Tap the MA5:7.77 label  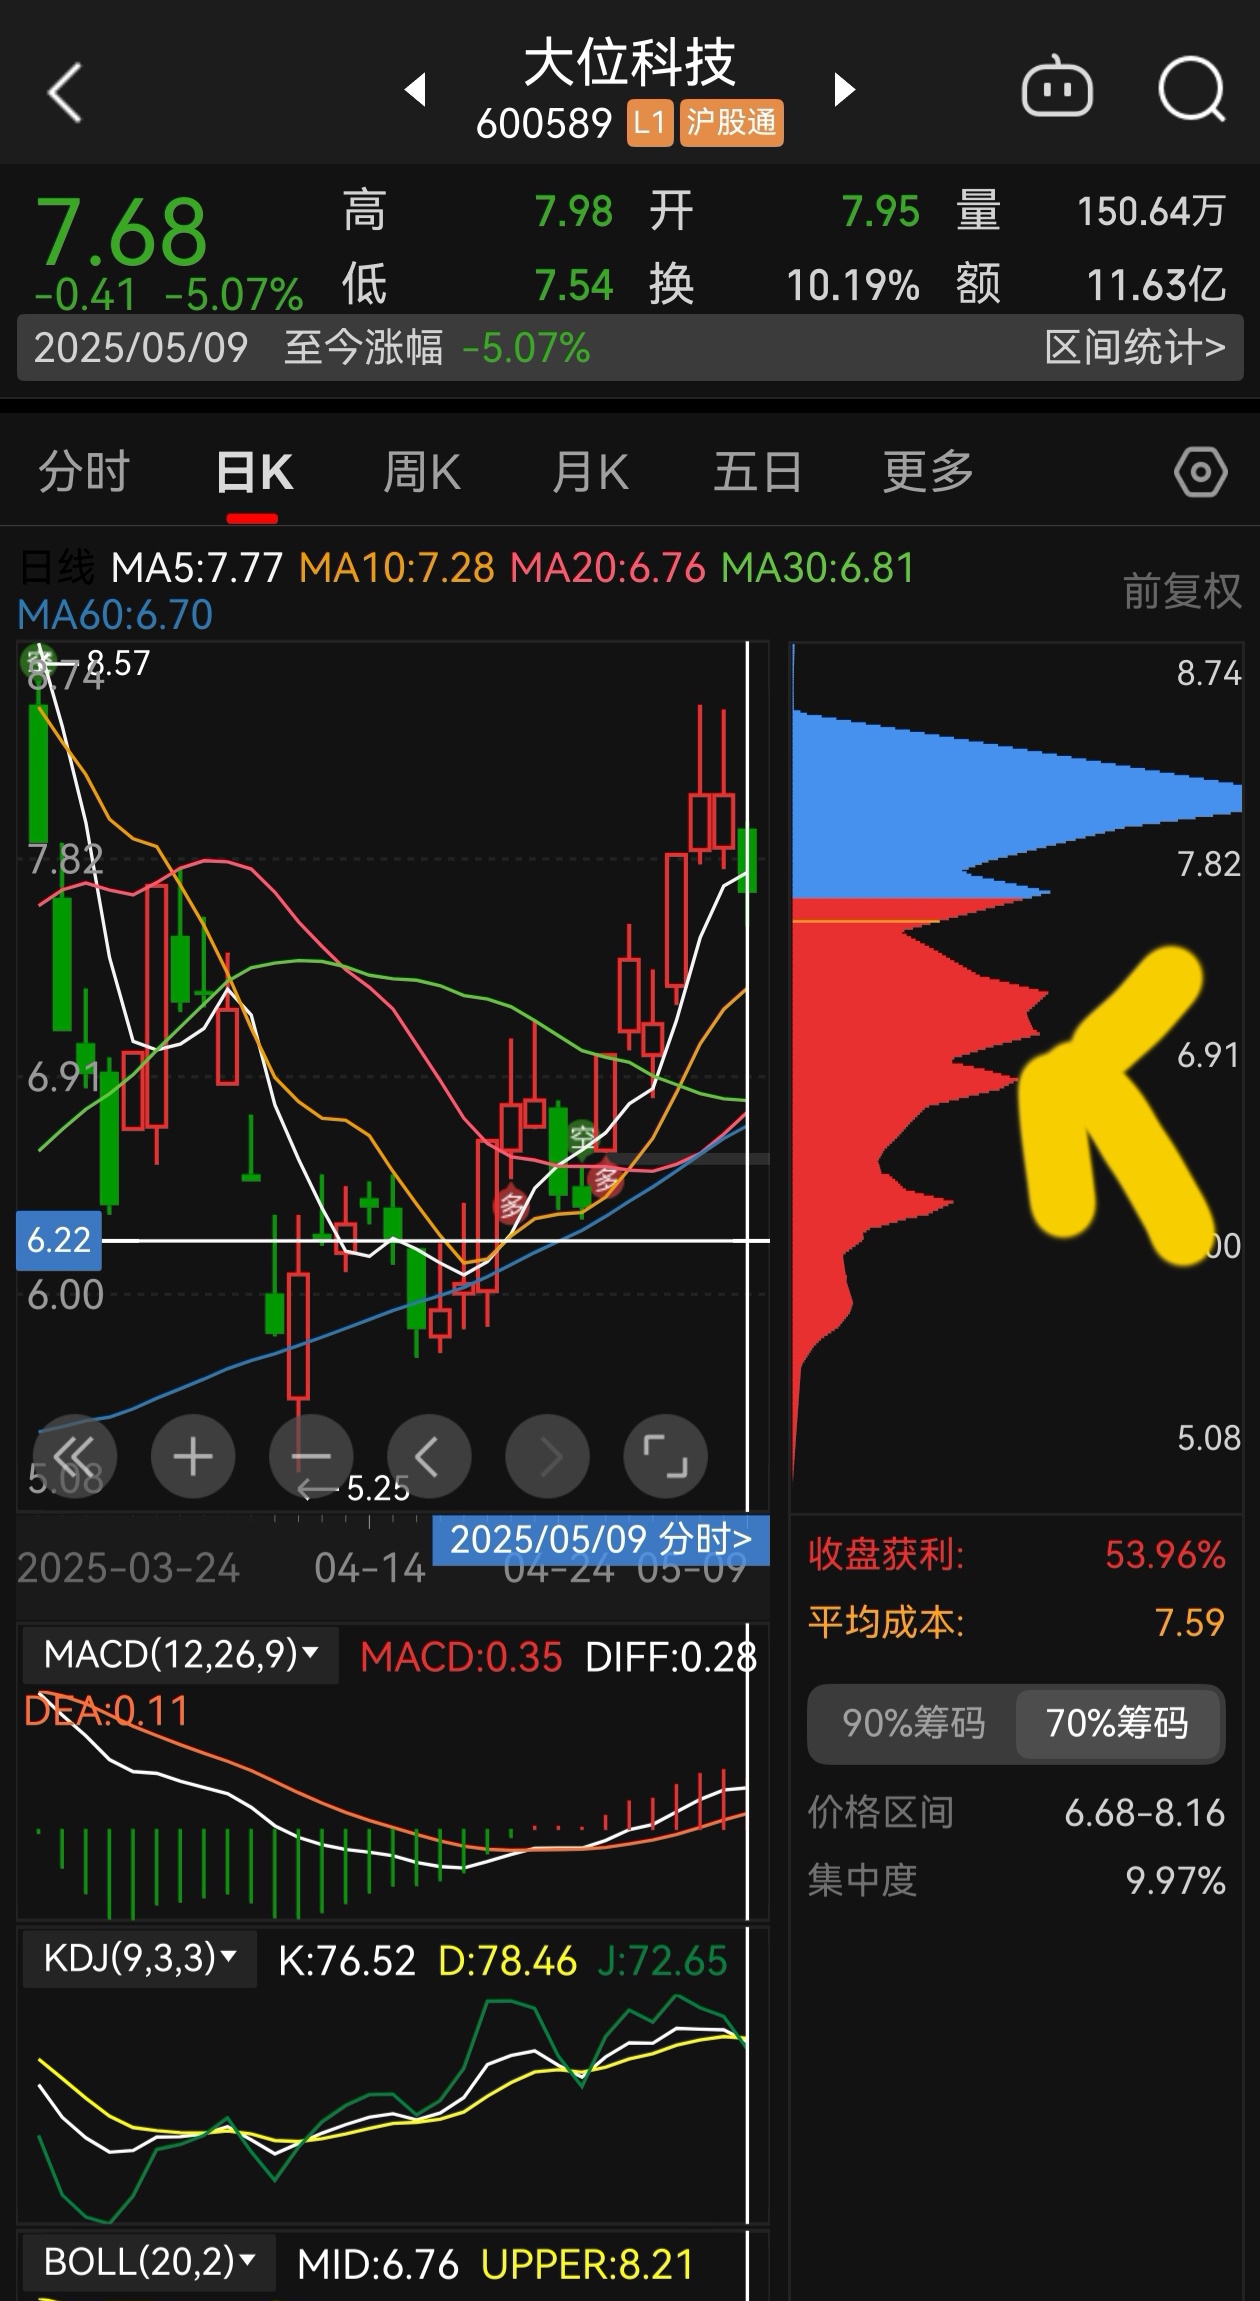point(197,568)
